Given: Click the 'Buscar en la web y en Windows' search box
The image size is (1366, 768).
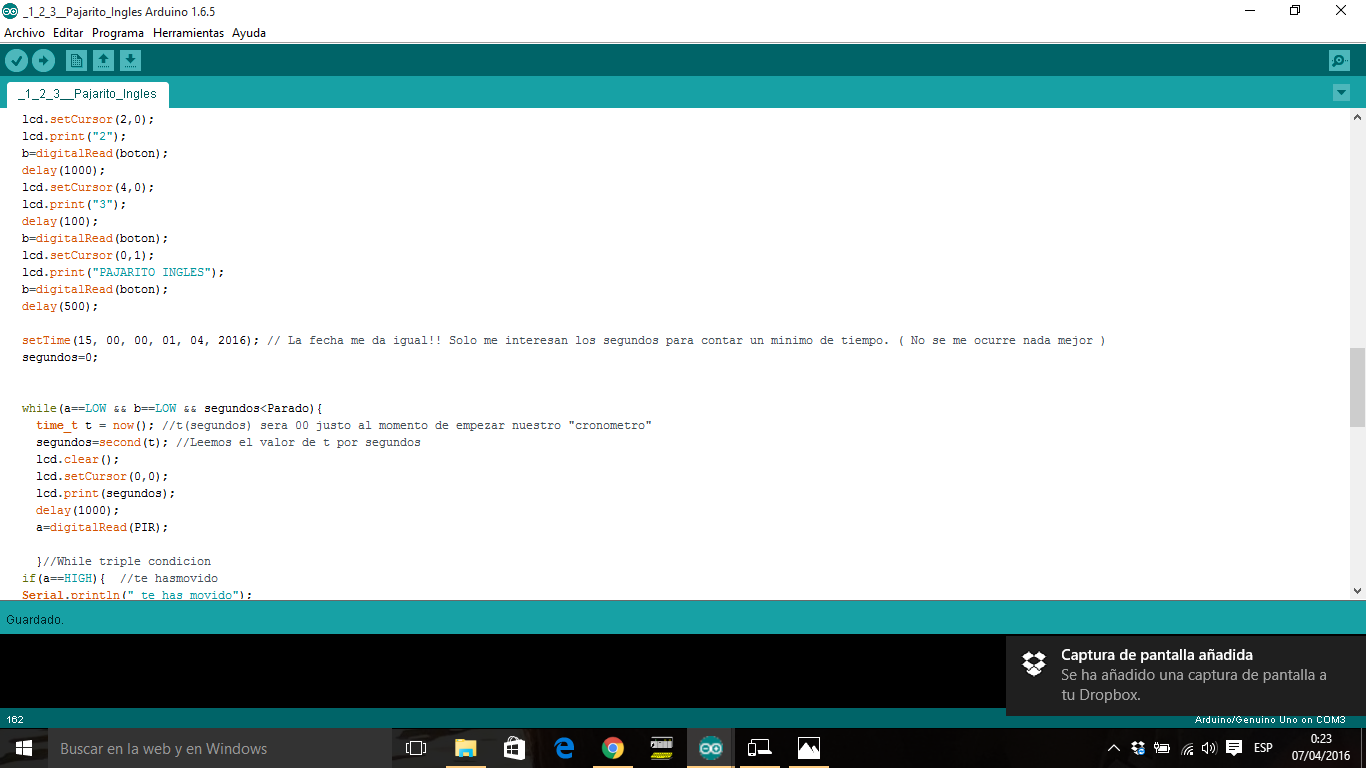Looking at the screenshot, I should pos(219,748).
